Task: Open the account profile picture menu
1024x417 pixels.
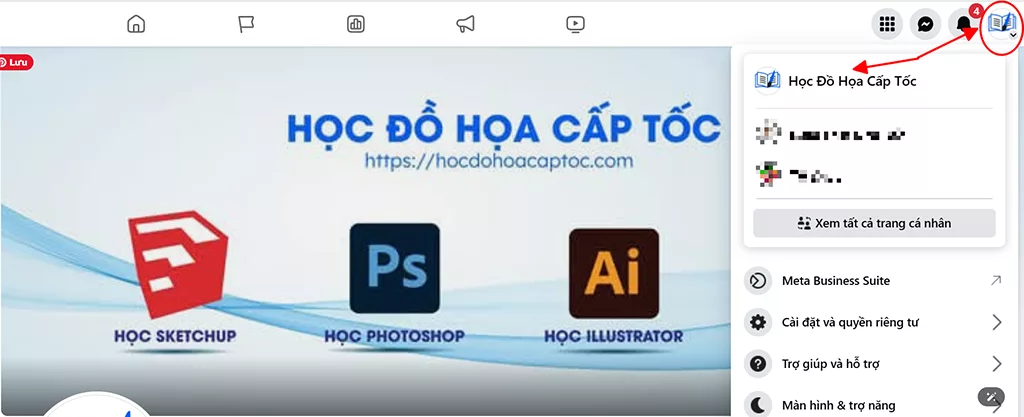Action: pos(1002,25)
